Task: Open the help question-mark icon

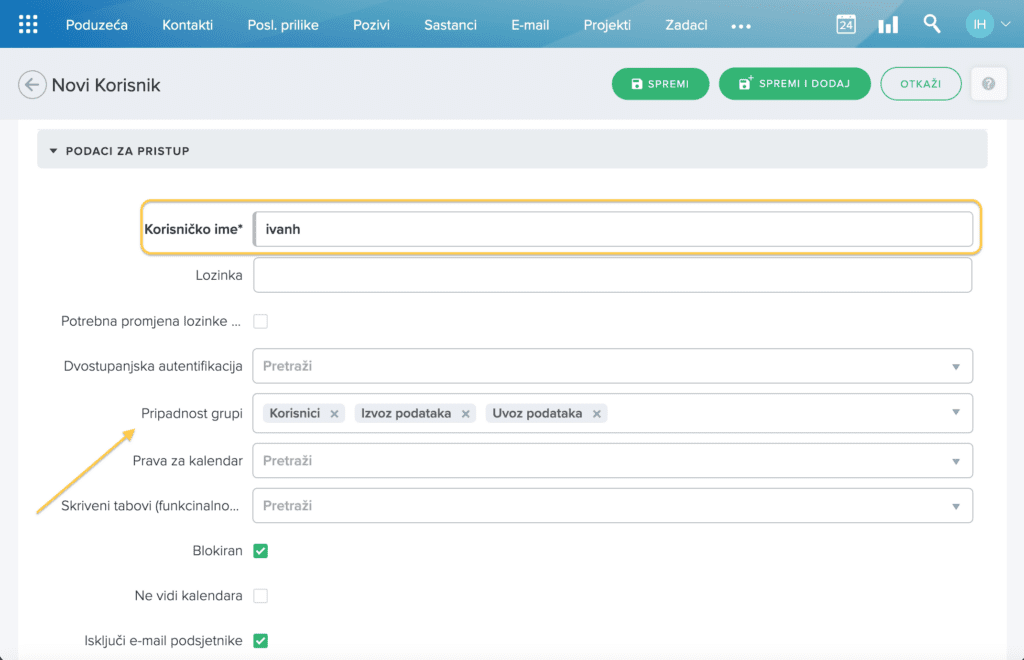Action: [988, 84]
